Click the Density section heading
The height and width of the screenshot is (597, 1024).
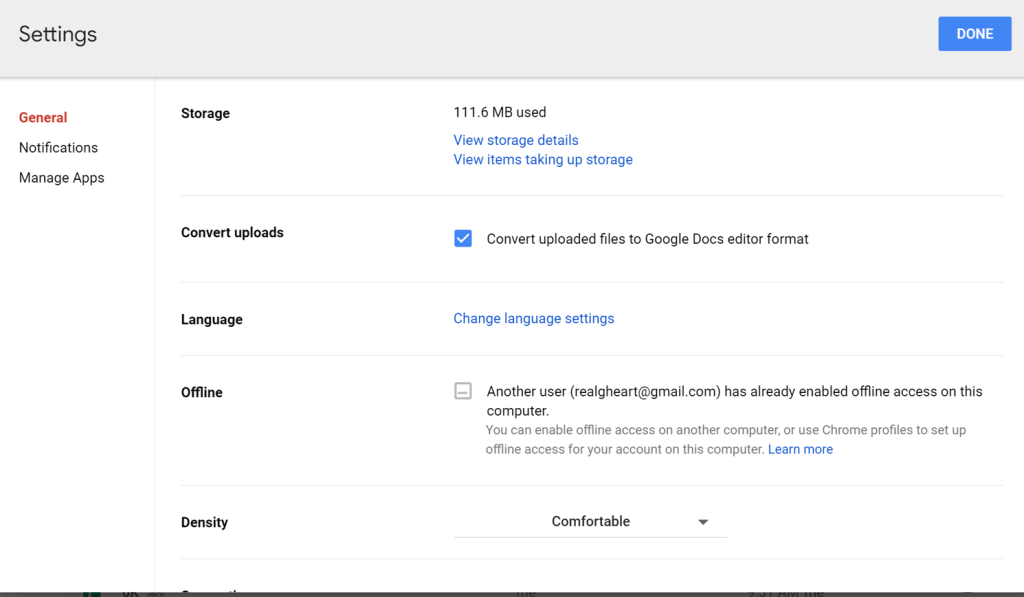pos(204,522)
